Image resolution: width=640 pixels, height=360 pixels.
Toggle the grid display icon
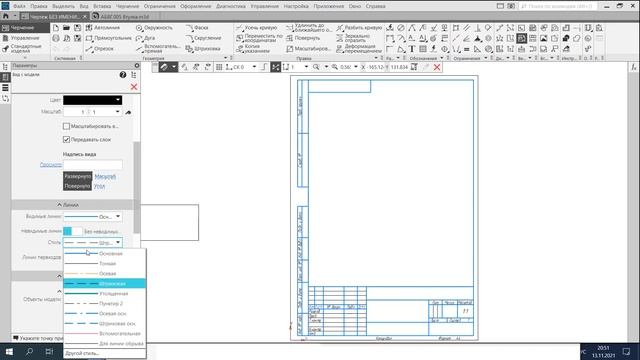(219, 67)
